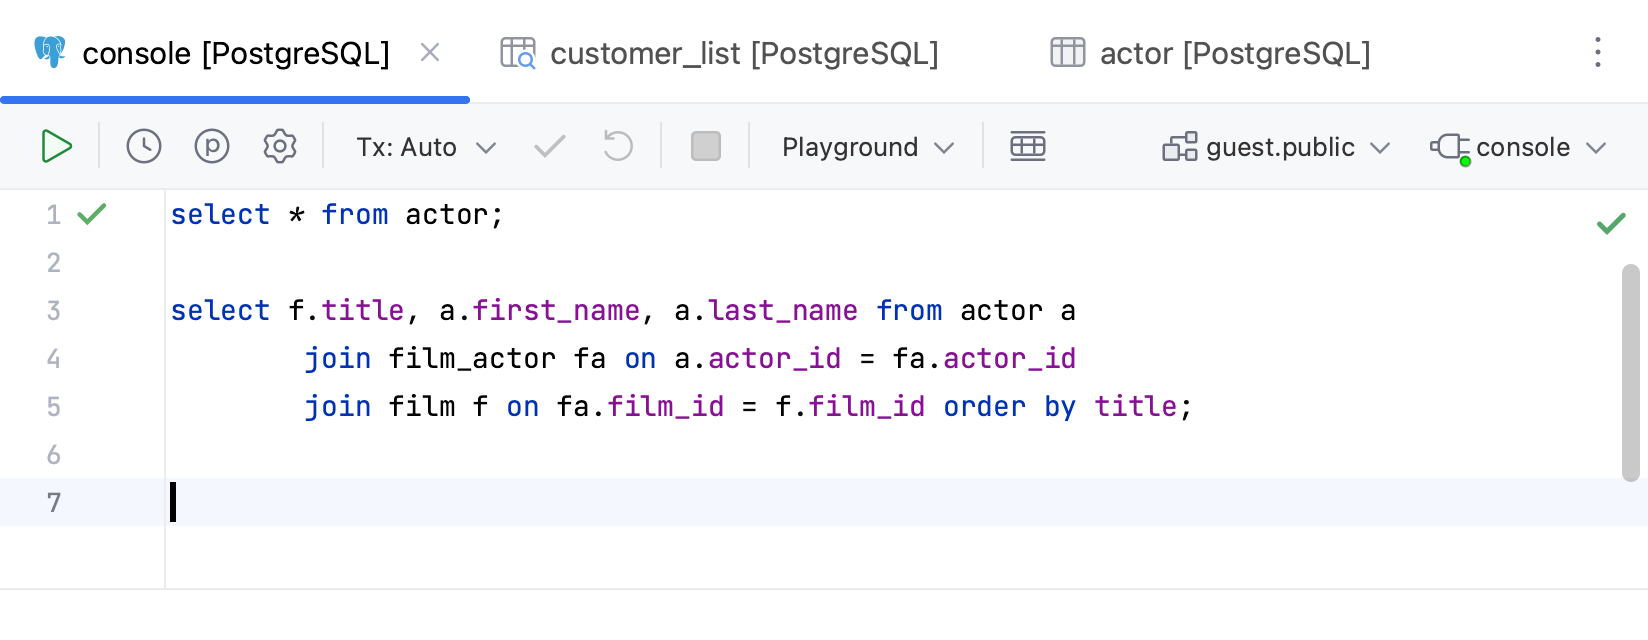Click 'film_actor' in the join on line 4
Screen dimensions: 1648x640
472,359
